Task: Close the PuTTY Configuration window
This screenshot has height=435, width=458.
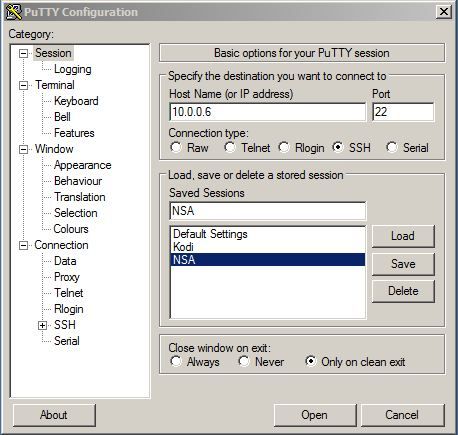Action: click(x=444, y=12)
